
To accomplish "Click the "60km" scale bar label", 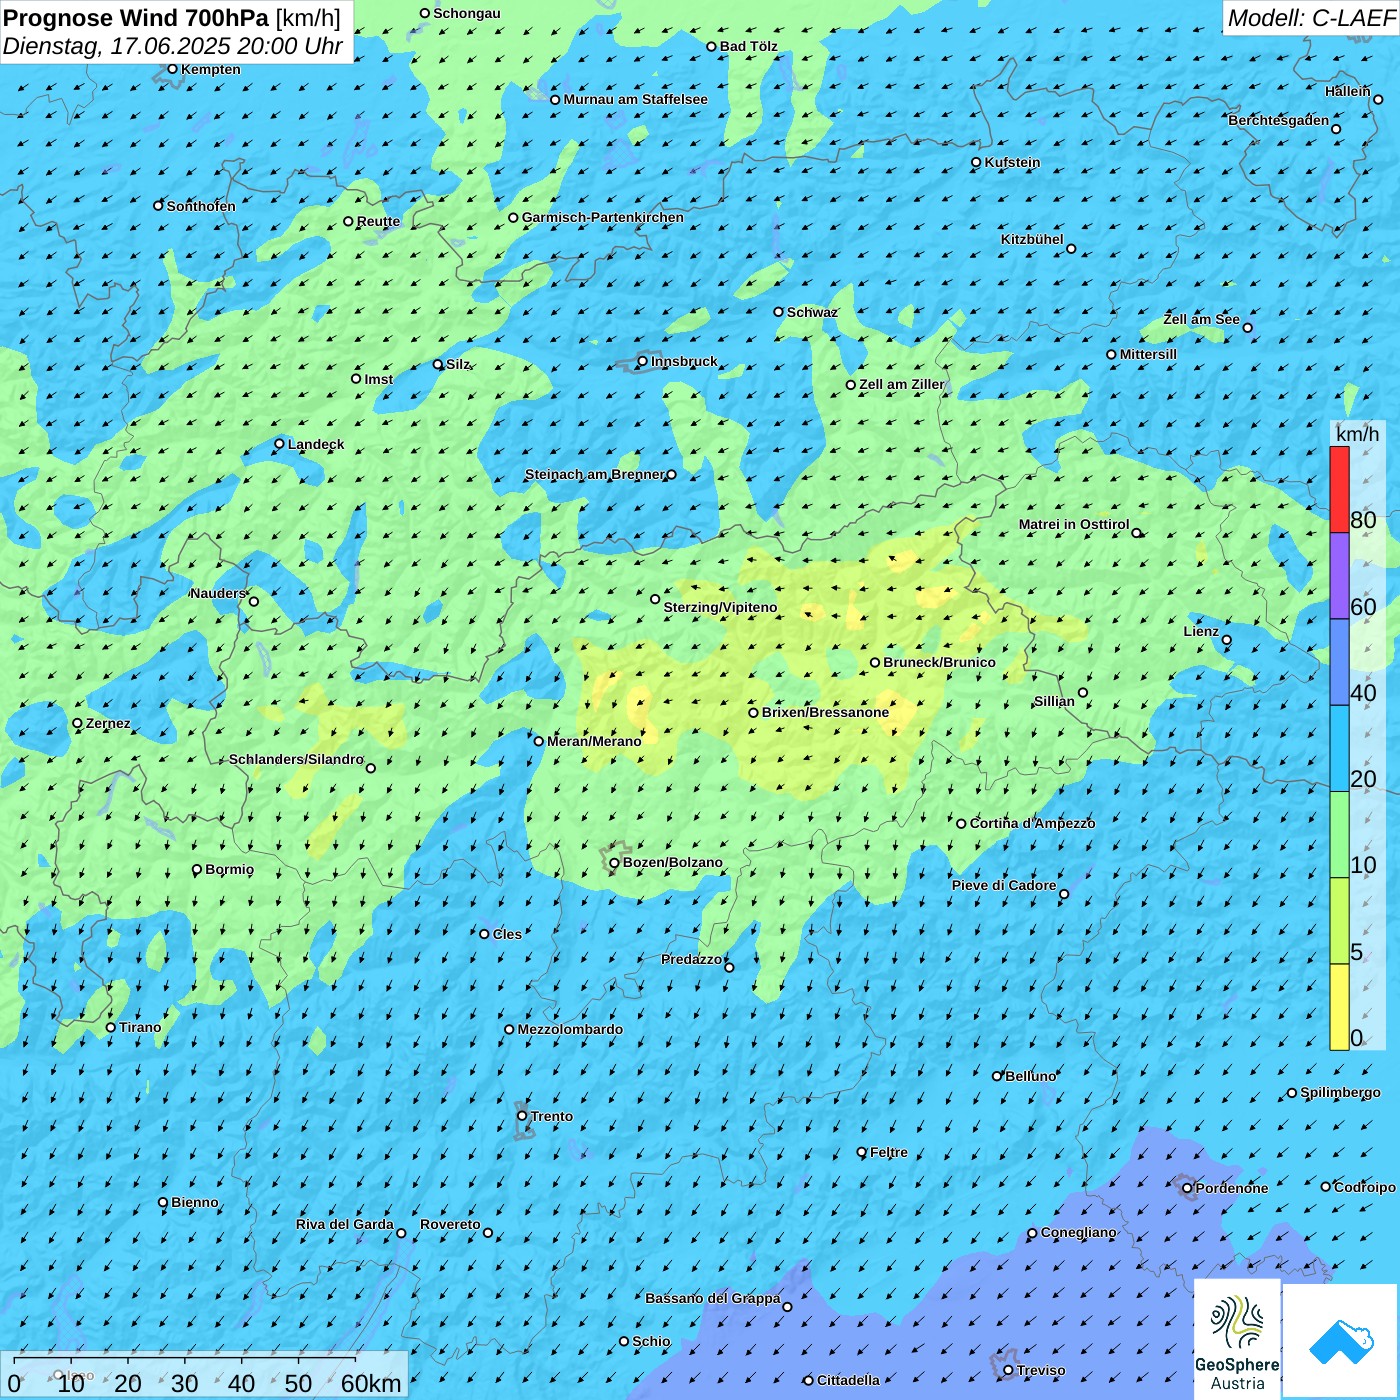I will tap(371, 1383).
